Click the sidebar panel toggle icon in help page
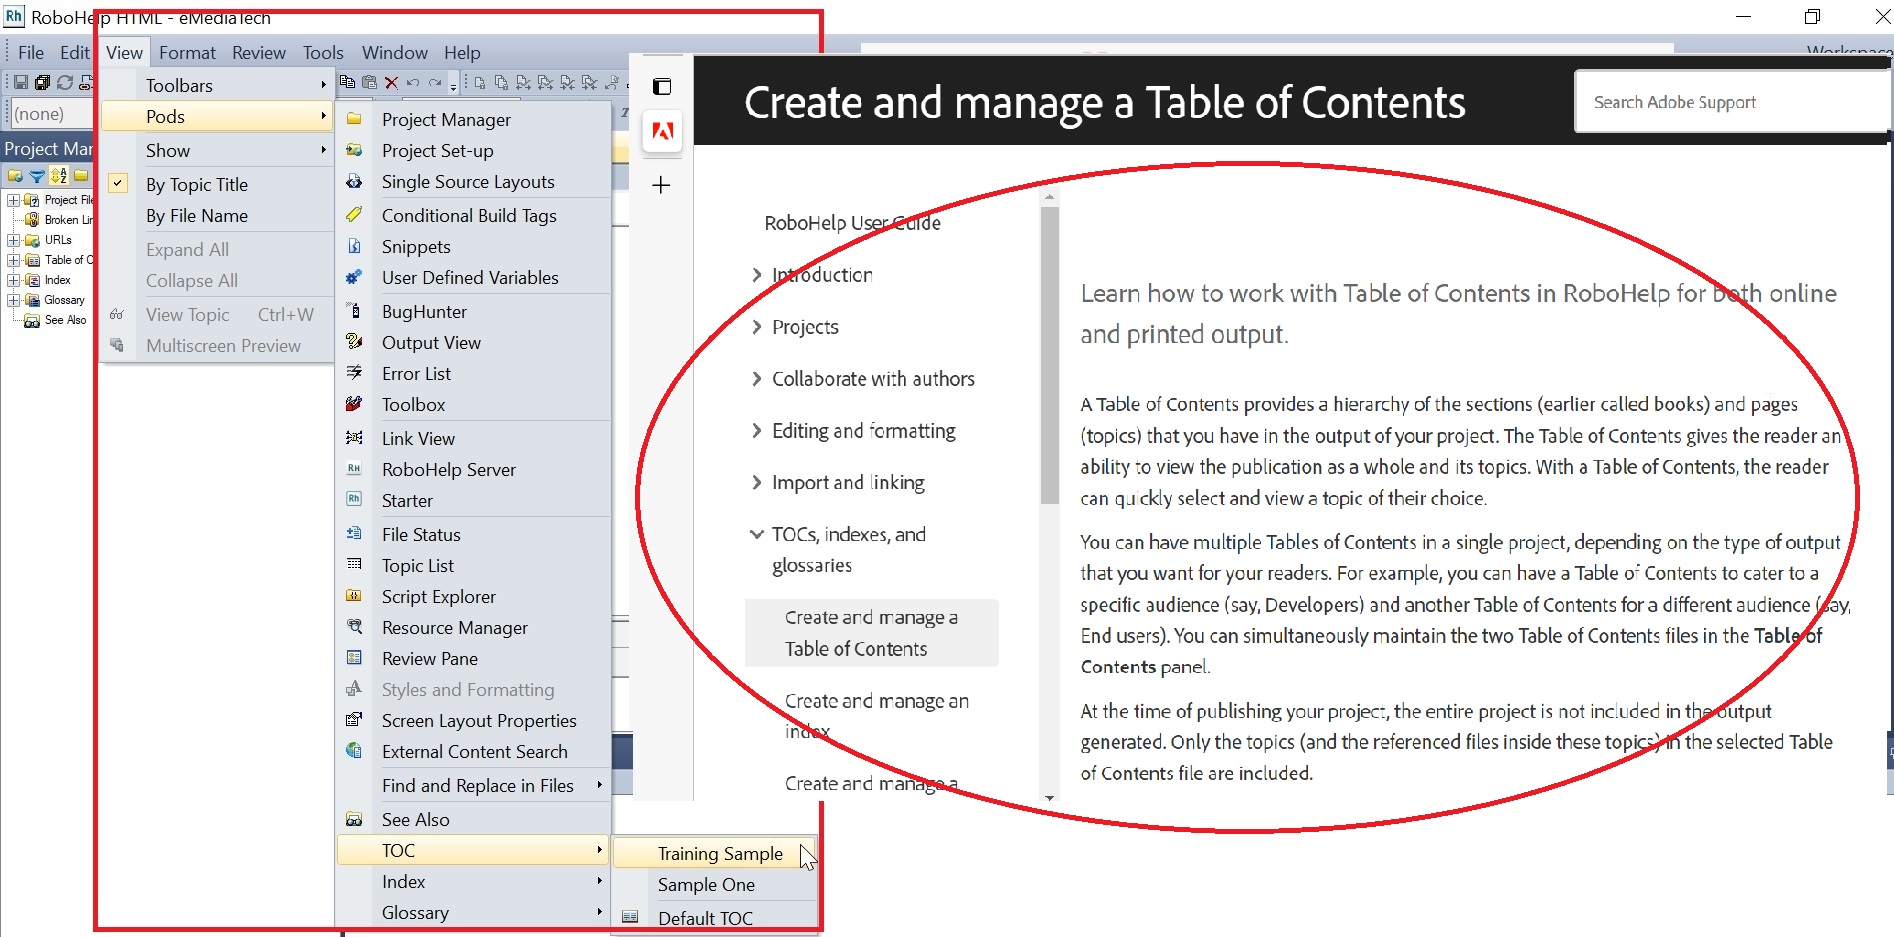The image size is (1894, 937). (x=662, y=87)
